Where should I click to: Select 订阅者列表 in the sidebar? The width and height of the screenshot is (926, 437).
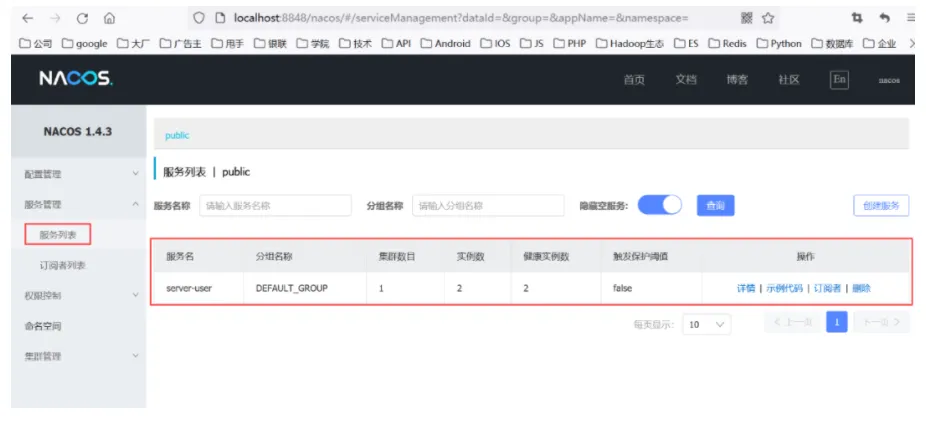coord(63,265)
